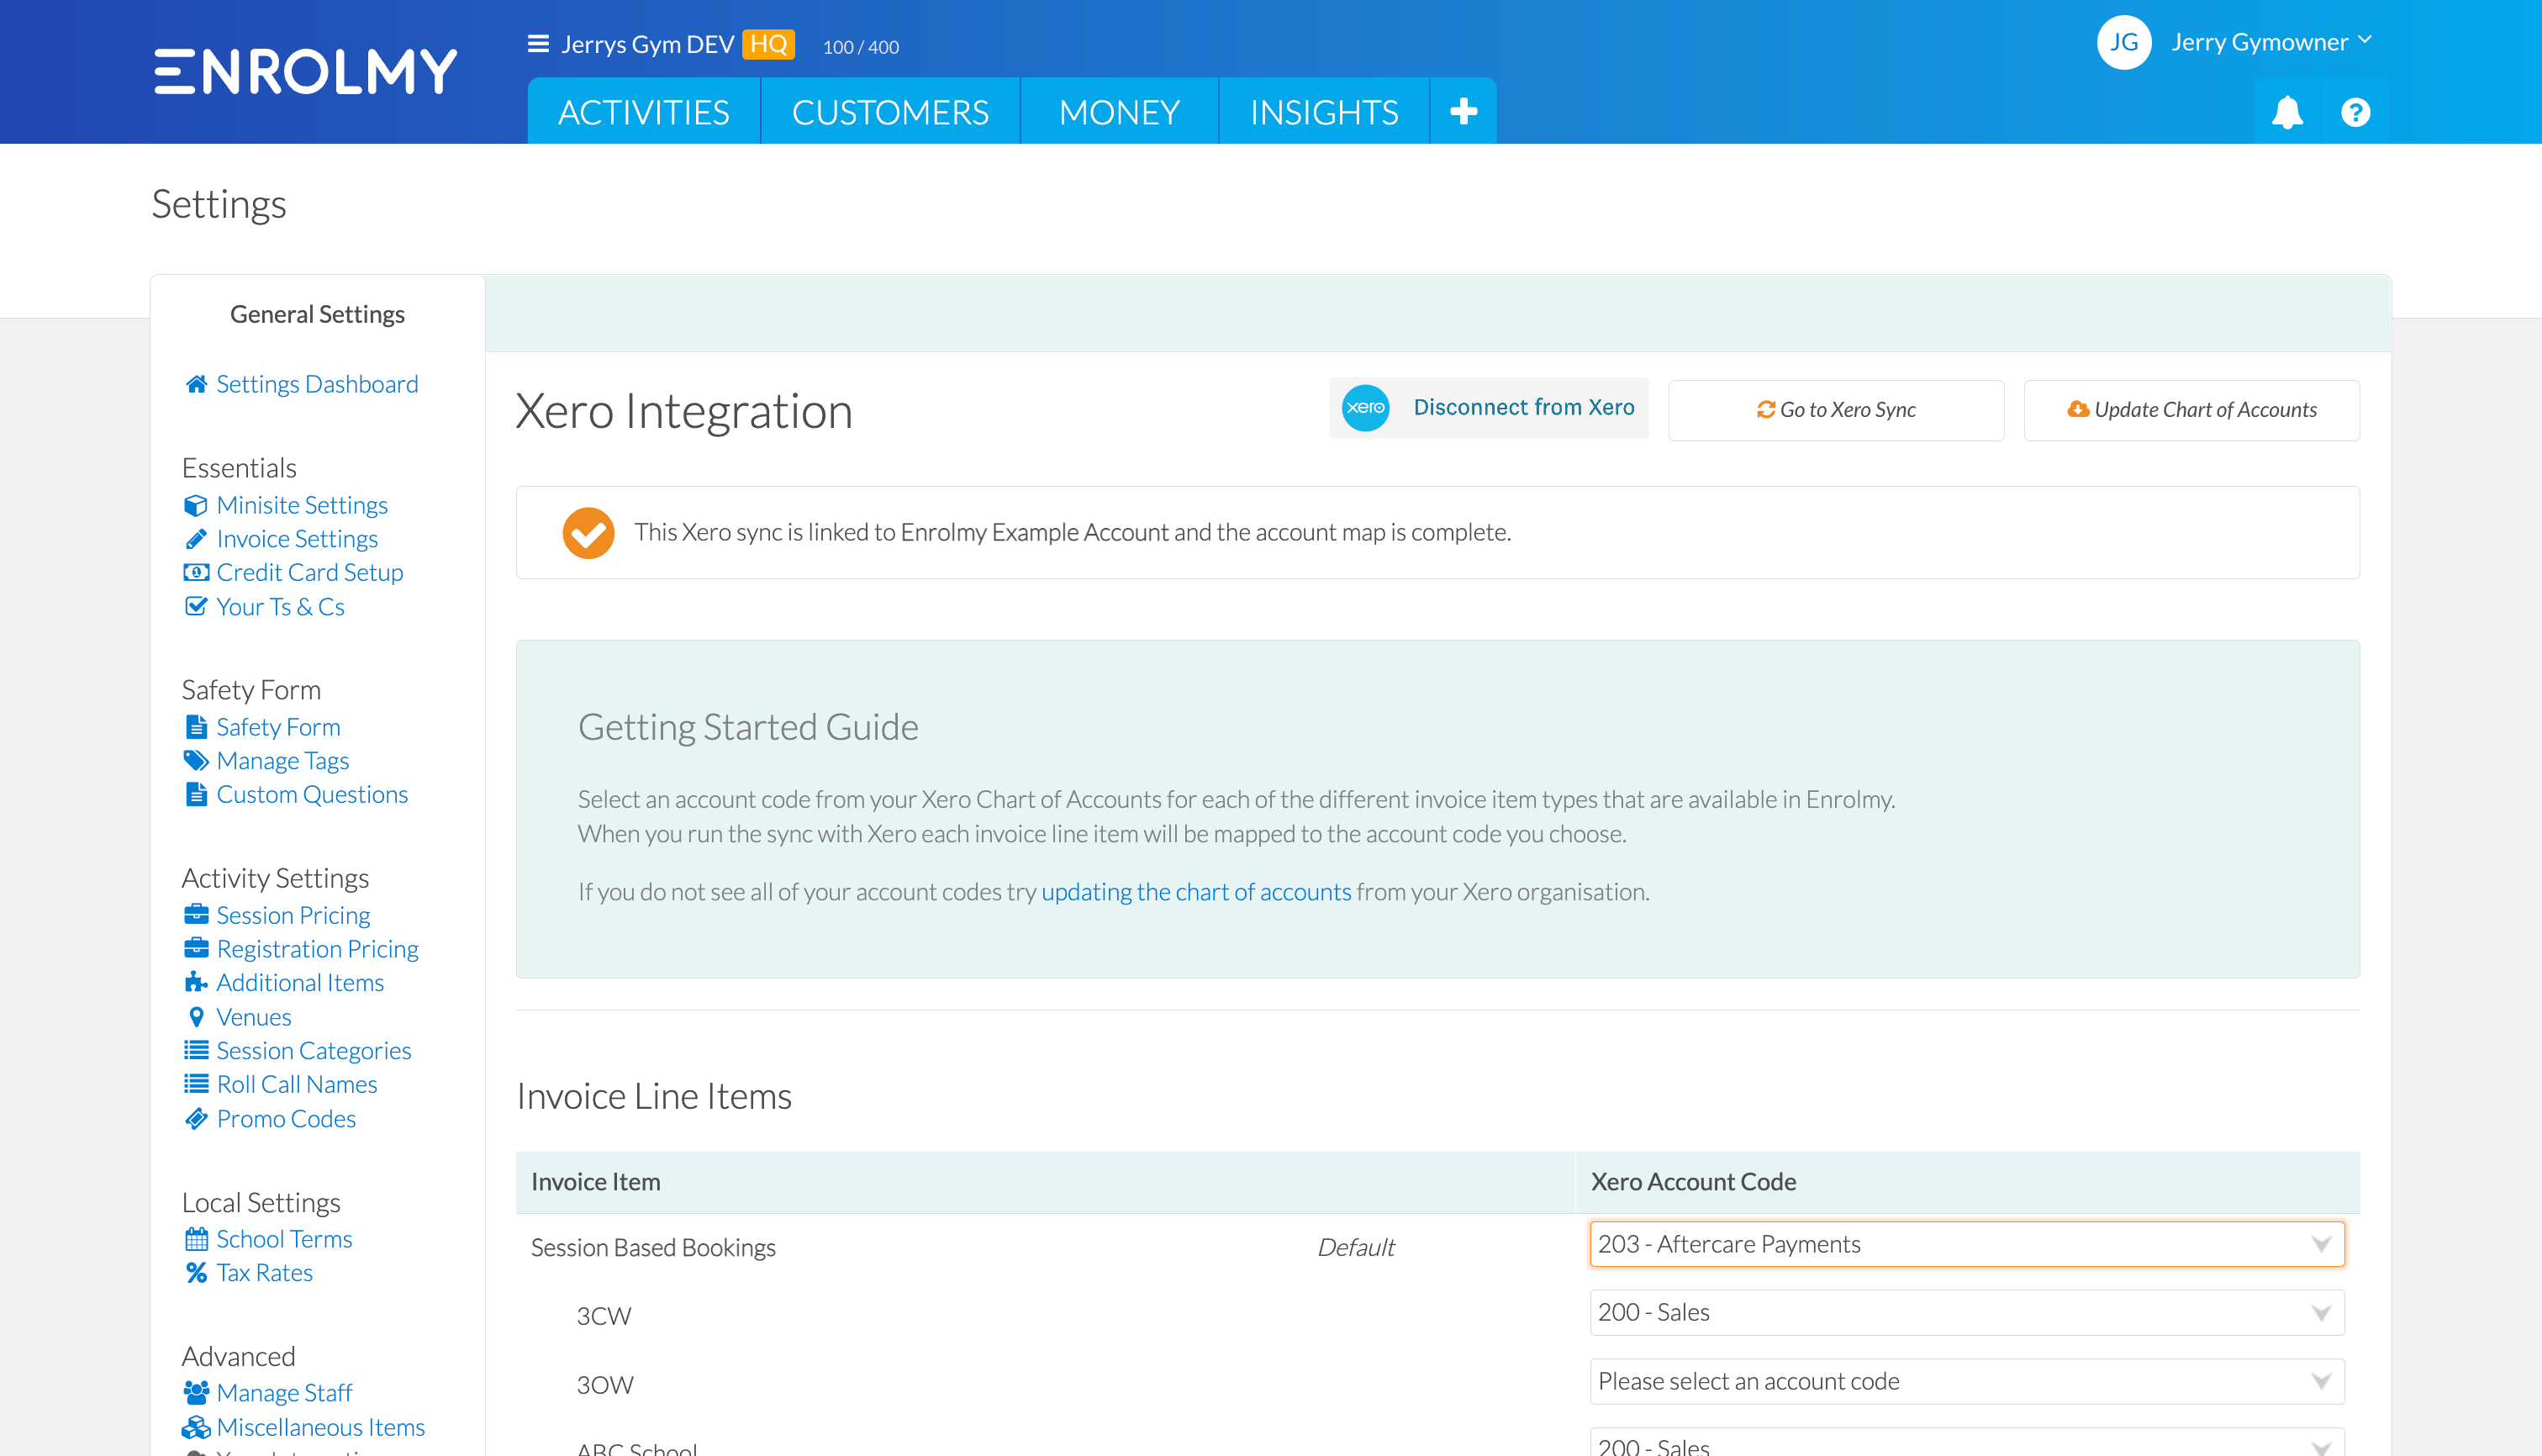Click the map pin icon beside Venues
Screen dimensions: 2542x1456
coord(196,1017)
